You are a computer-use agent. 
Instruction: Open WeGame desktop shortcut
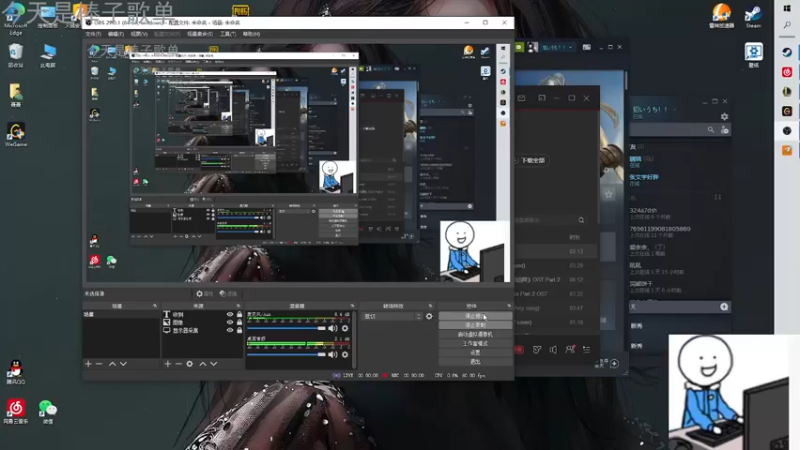[x=16, y=135]
